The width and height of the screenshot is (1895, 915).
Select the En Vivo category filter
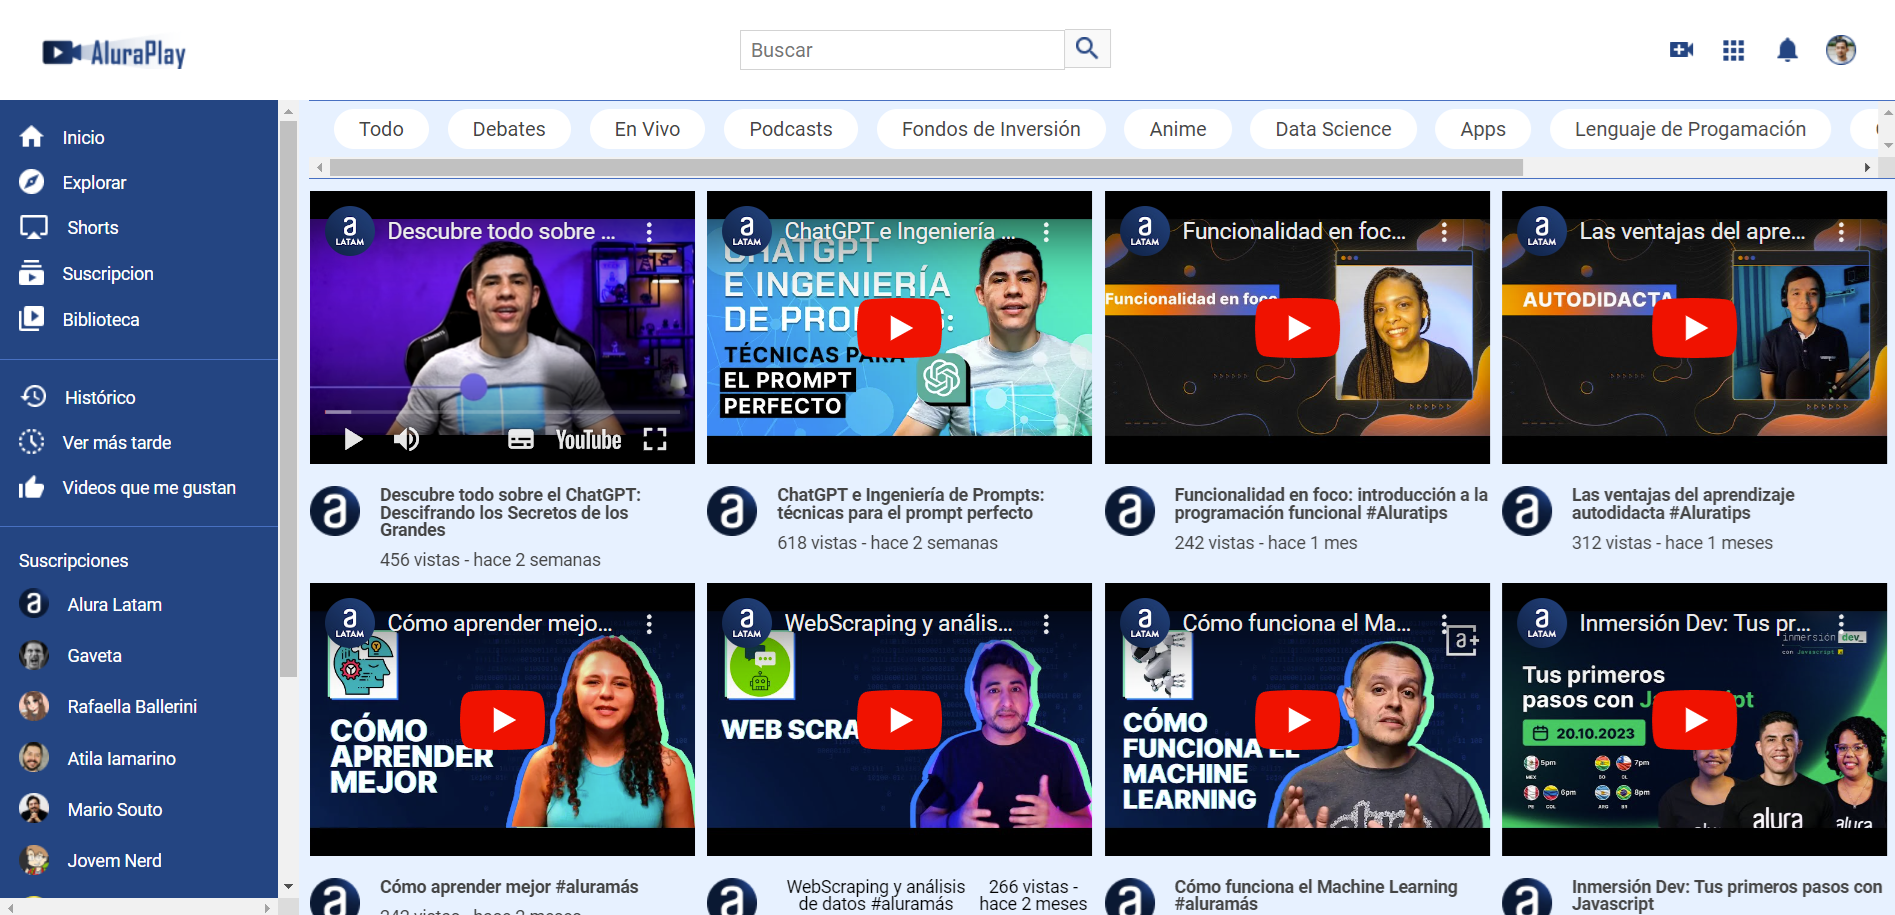(x=647, y=129)
